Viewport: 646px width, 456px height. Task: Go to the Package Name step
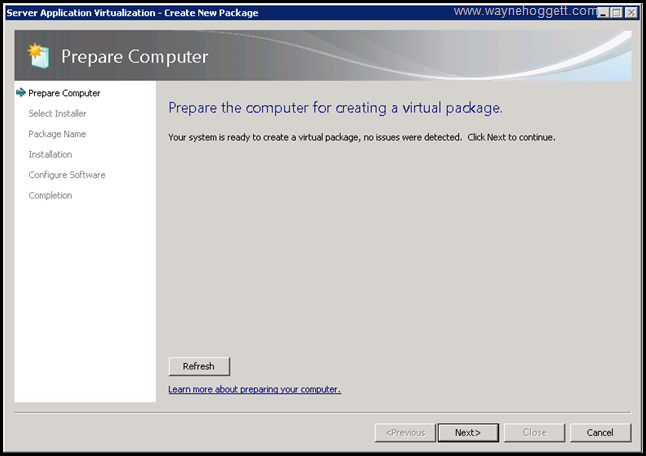tap(57, 134)
